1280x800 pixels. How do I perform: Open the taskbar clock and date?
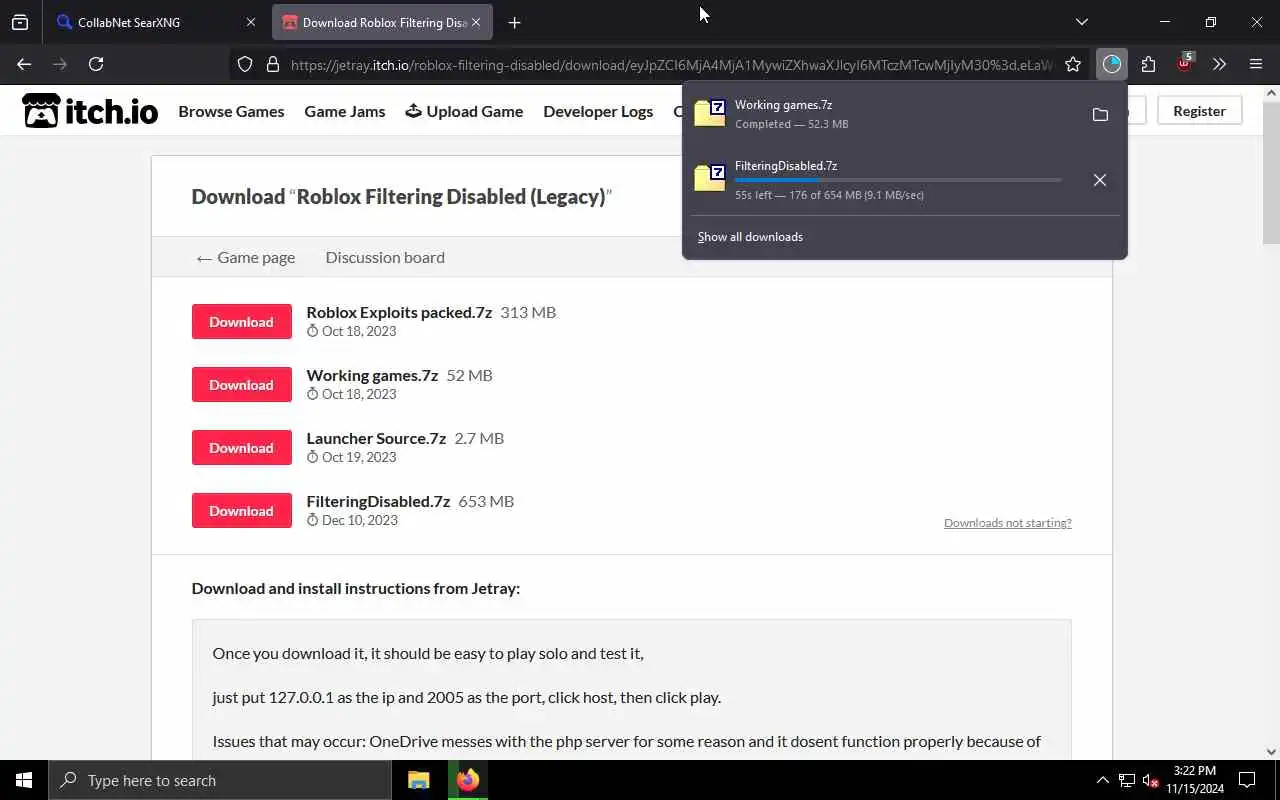click(1194, 780)
